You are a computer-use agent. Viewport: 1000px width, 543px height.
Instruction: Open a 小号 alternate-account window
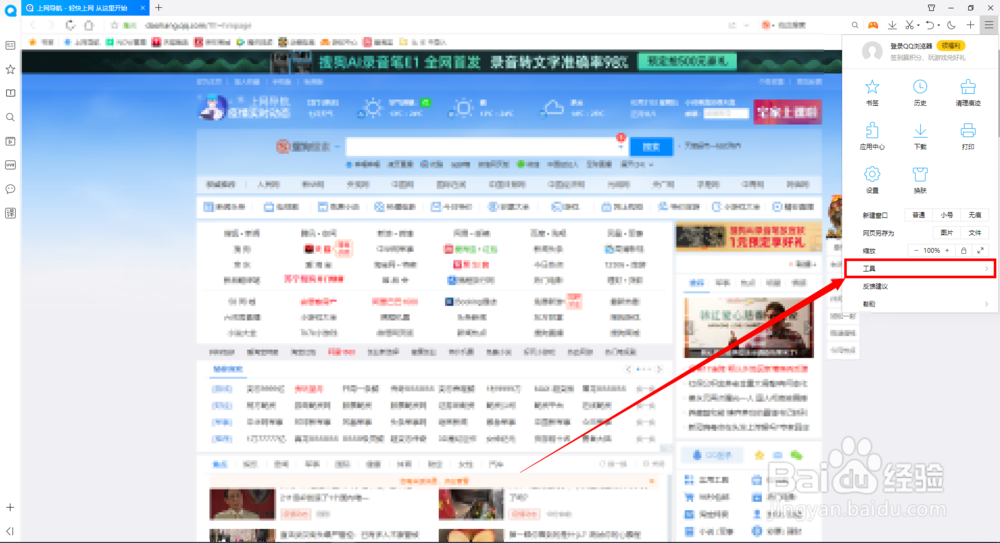point(946,215)
